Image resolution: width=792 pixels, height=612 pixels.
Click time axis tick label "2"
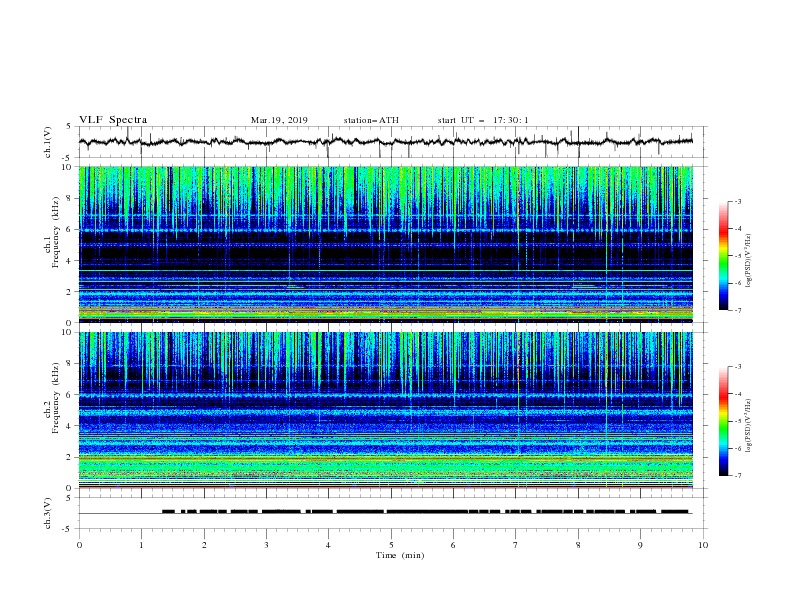pos(204,545)
